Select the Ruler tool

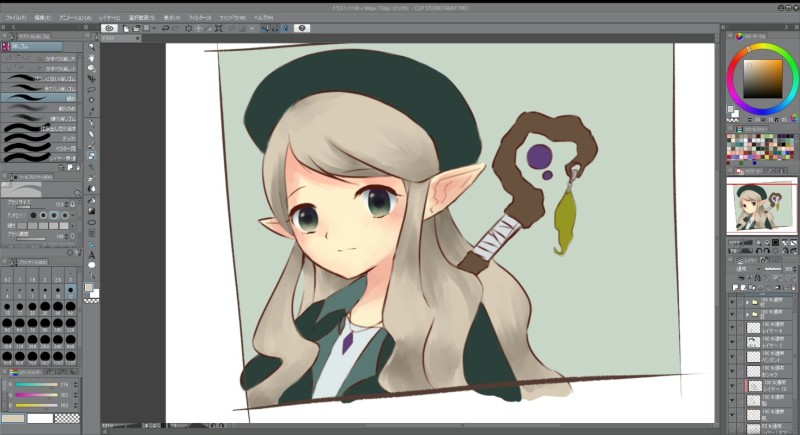[x=92, y=244]
